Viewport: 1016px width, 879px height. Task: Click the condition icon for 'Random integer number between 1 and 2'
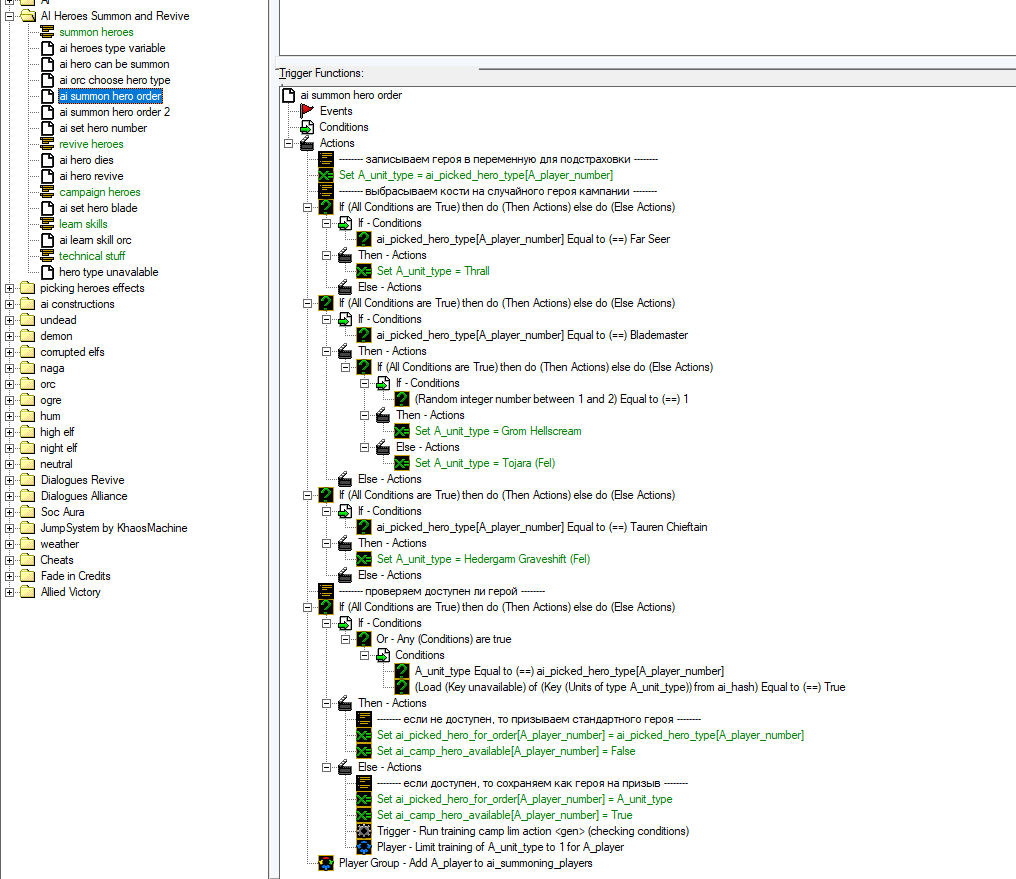click(402, 399)
